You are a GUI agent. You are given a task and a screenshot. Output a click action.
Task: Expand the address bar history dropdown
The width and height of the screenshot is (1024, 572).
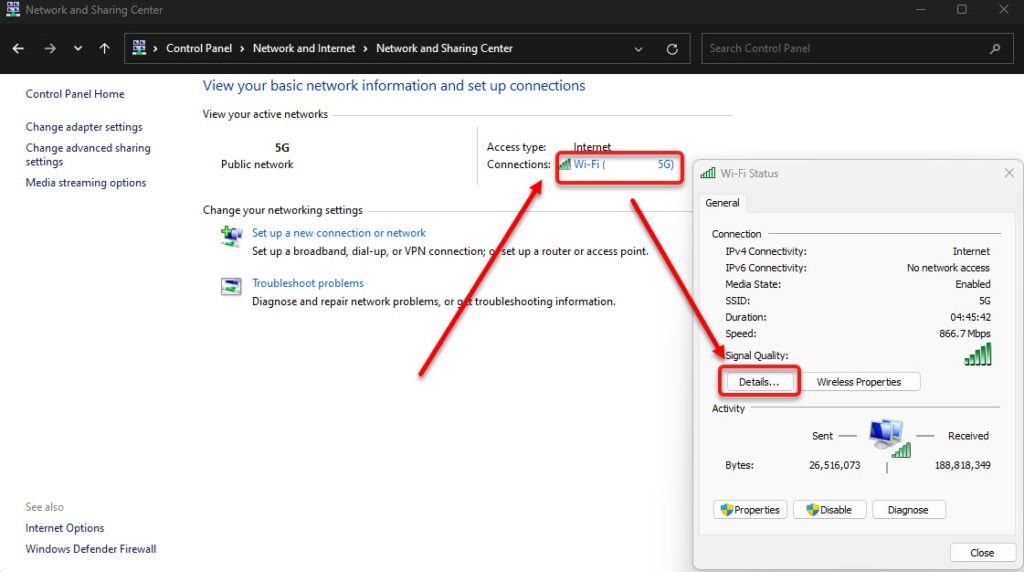[x=639, y=48]
